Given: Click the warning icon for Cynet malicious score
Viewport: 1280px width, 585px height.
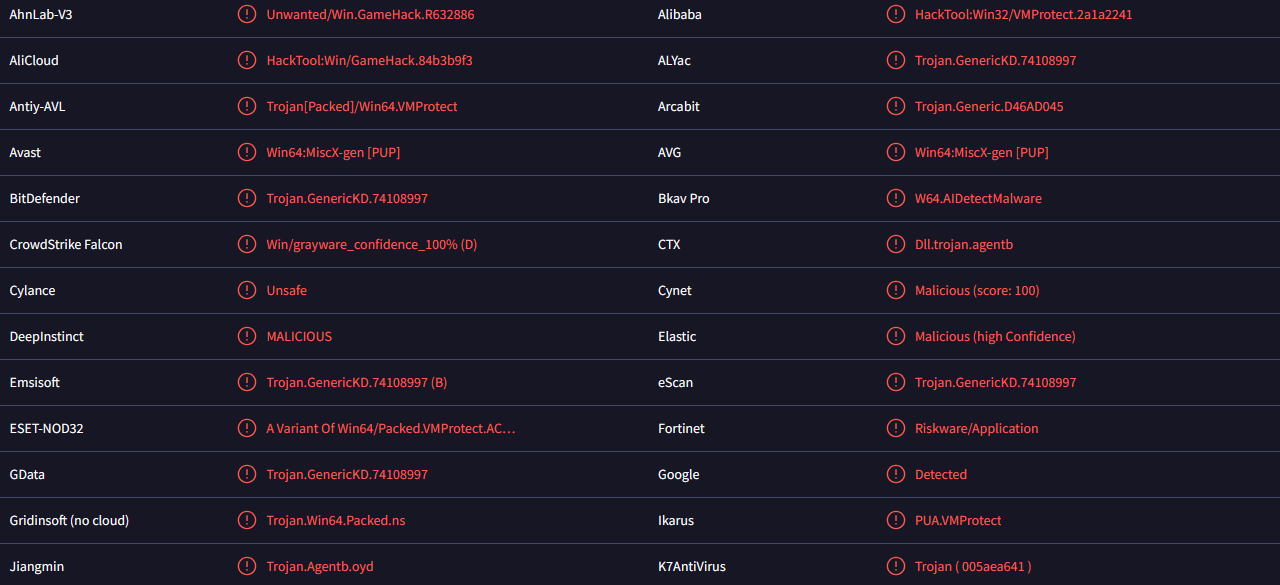Looking at the screenshot, I should click(x=896, y=290).
